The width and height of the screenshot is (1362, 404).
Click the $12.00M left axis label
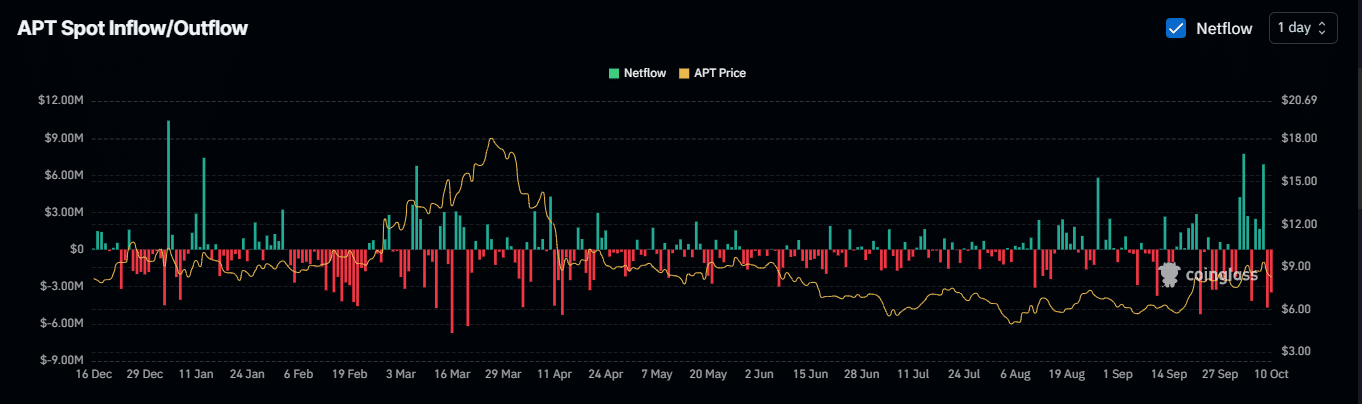[62, 101]
